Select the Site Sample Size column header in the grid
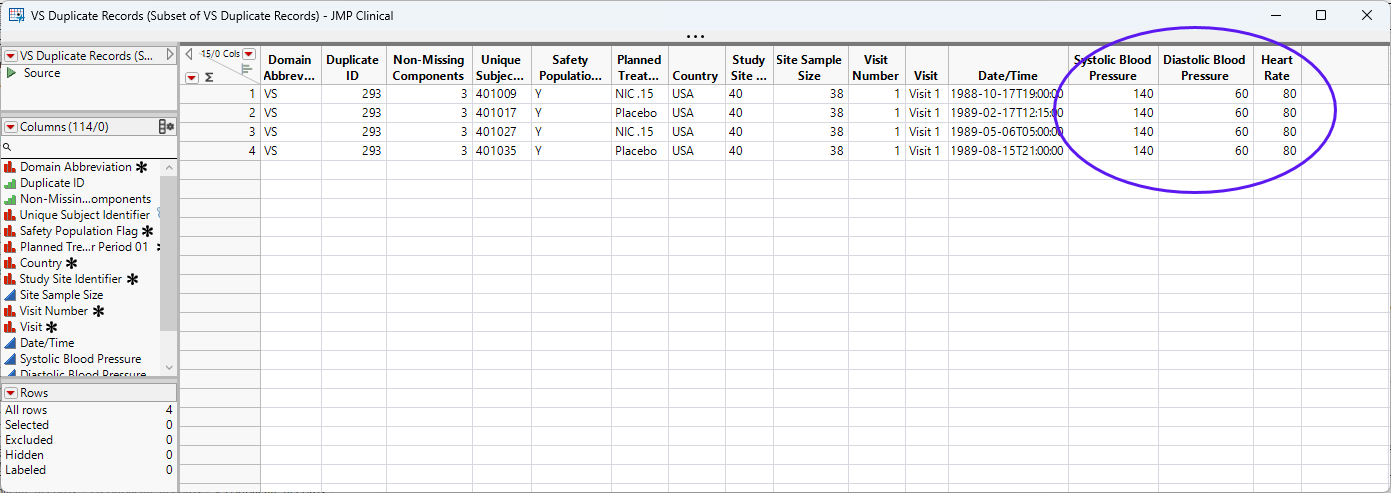Image resolution: width=1391 pixels, height=493 pixels. (x=810, y=67)
